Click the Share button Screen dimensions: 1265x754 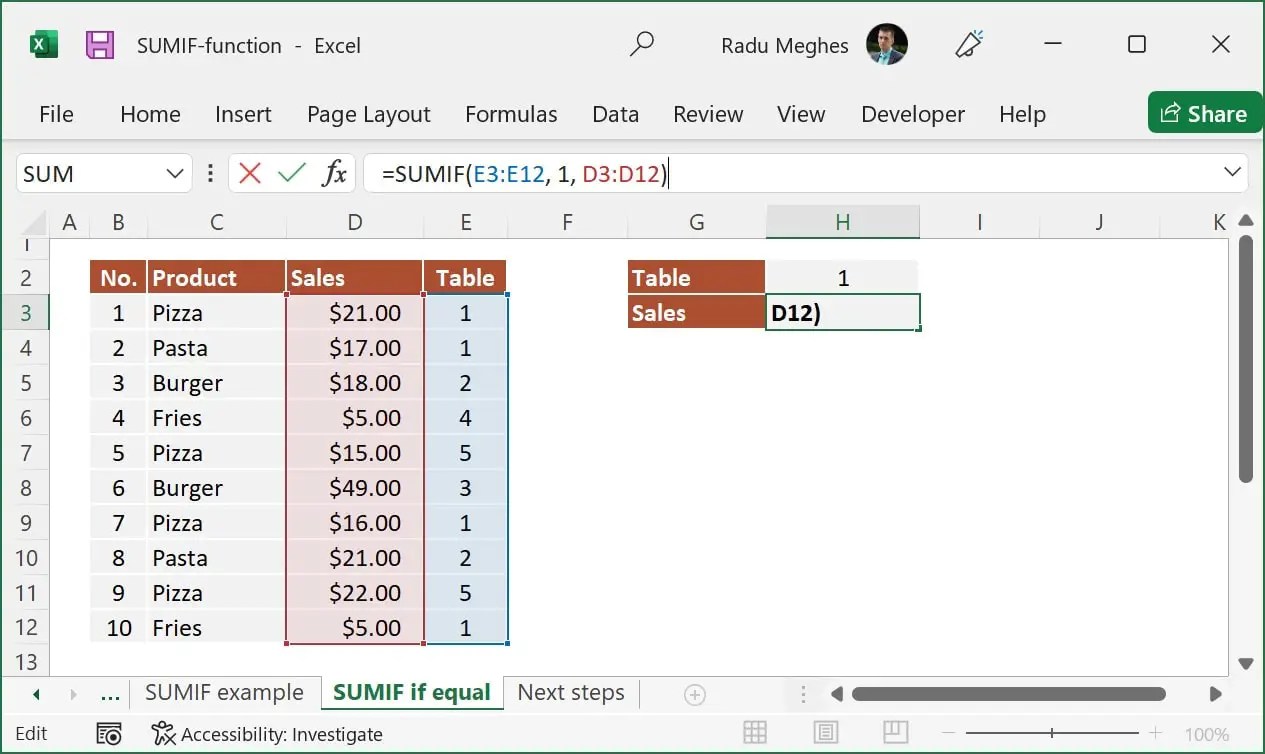pyautogui.click(x=1204, y=112)
